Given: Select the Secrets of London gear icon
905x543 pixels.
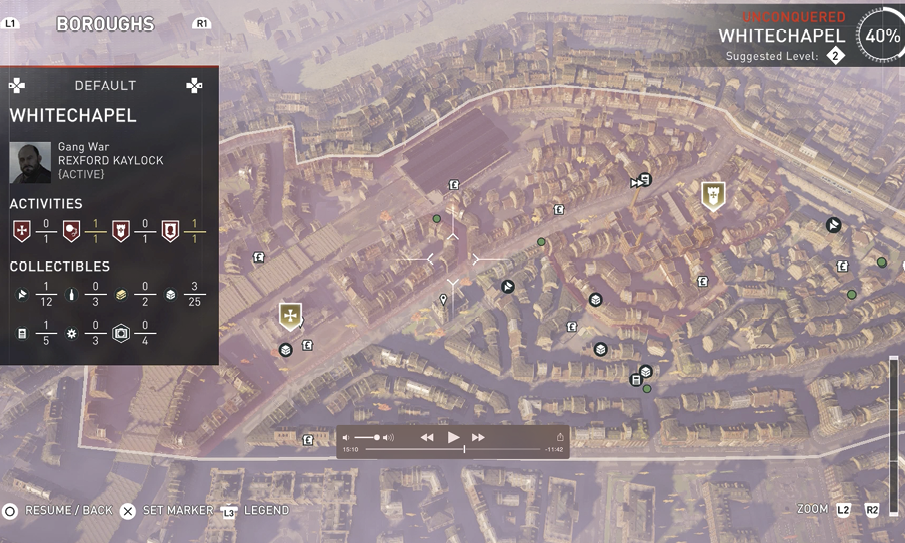Looking at the screenshot, I should 72,334.
